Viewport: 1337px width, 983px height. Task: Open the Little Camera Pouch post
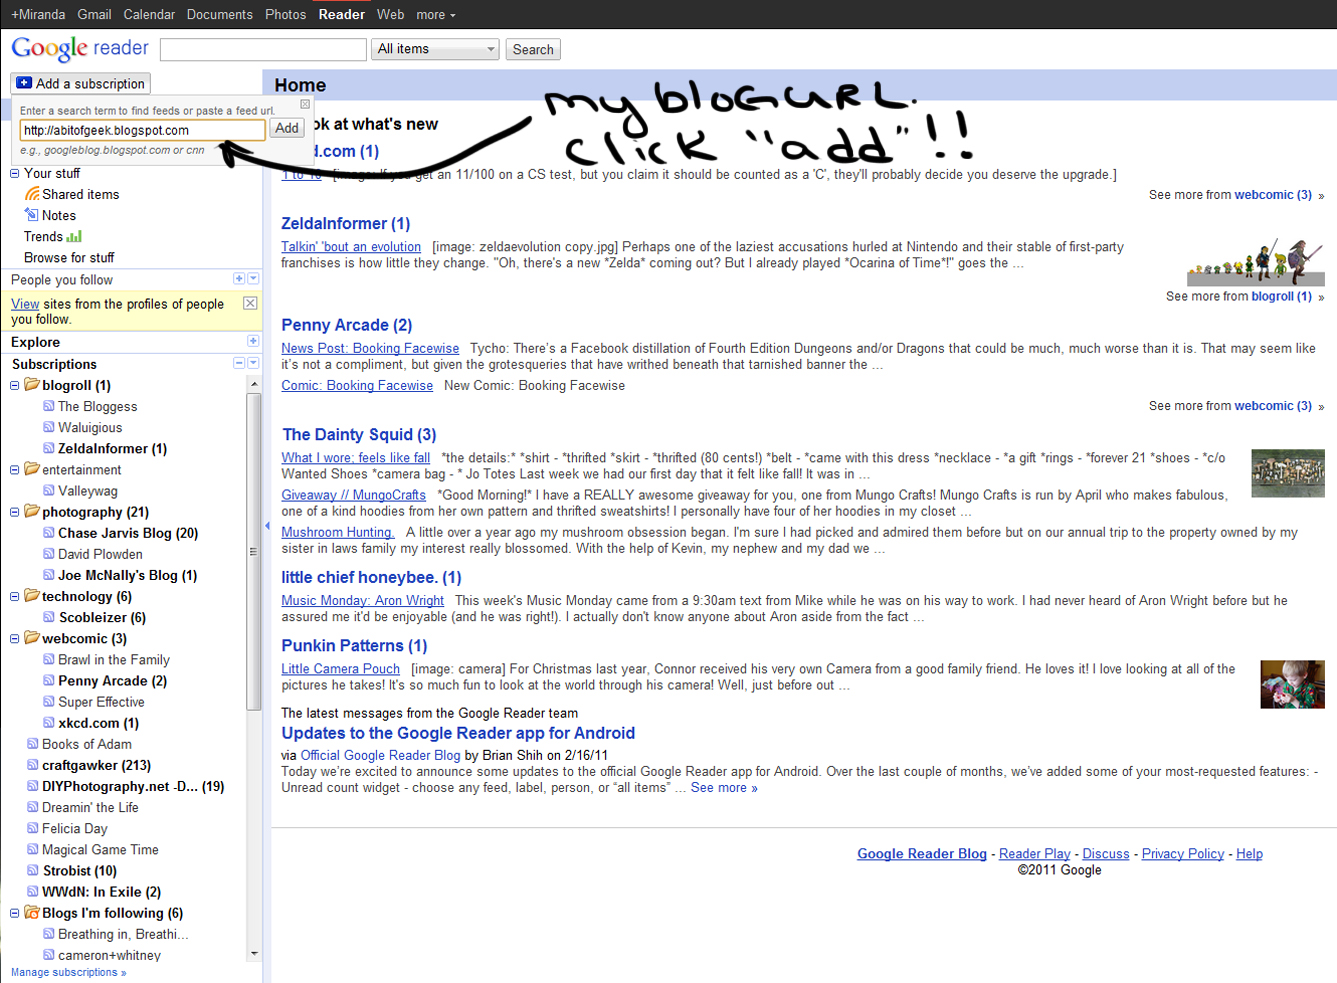pos(340,669)
